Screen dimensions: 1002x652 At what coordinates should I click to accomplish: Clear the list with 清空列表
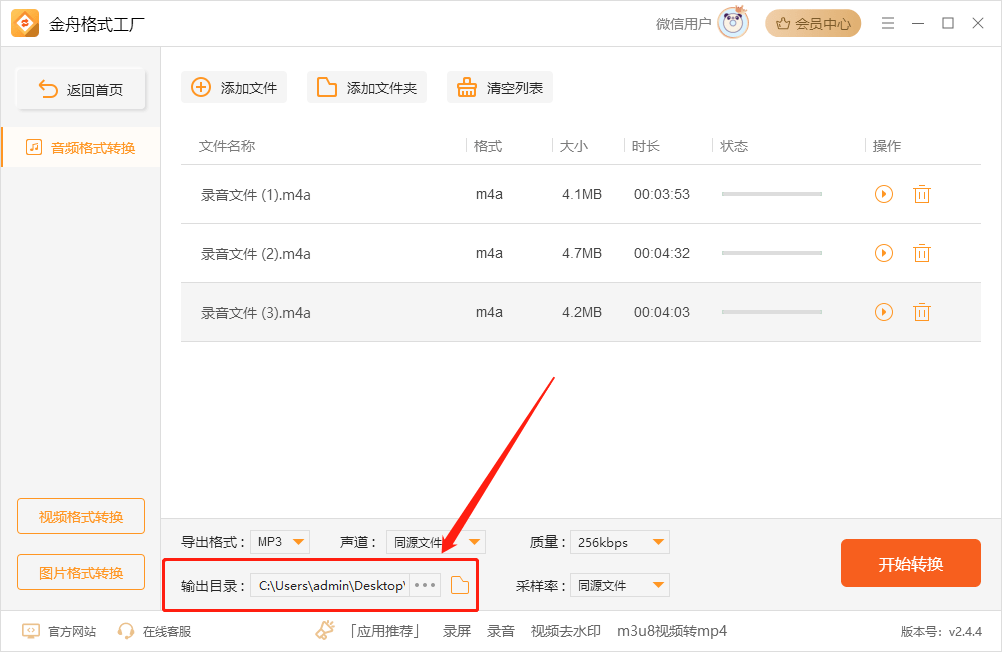tap(500, 88)
